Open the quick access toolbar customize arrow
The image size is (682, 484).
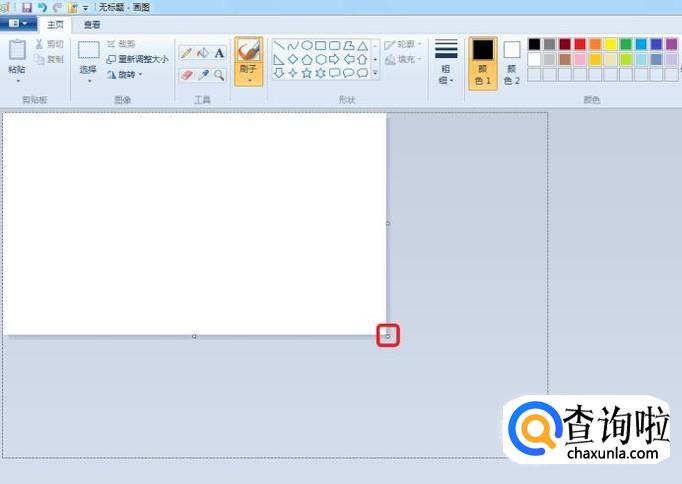click(85, 8)
